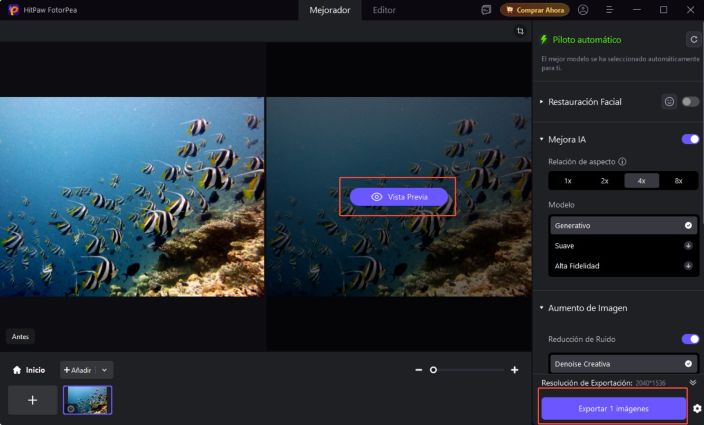Click the info icon next to Relación de aspecto
Viewport: 704px width, 425px height.
622,162
